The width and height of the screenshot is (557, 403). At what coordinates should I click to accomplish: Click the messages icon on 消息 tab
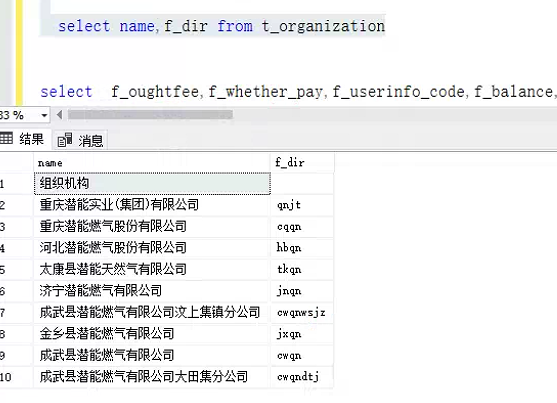65,140
